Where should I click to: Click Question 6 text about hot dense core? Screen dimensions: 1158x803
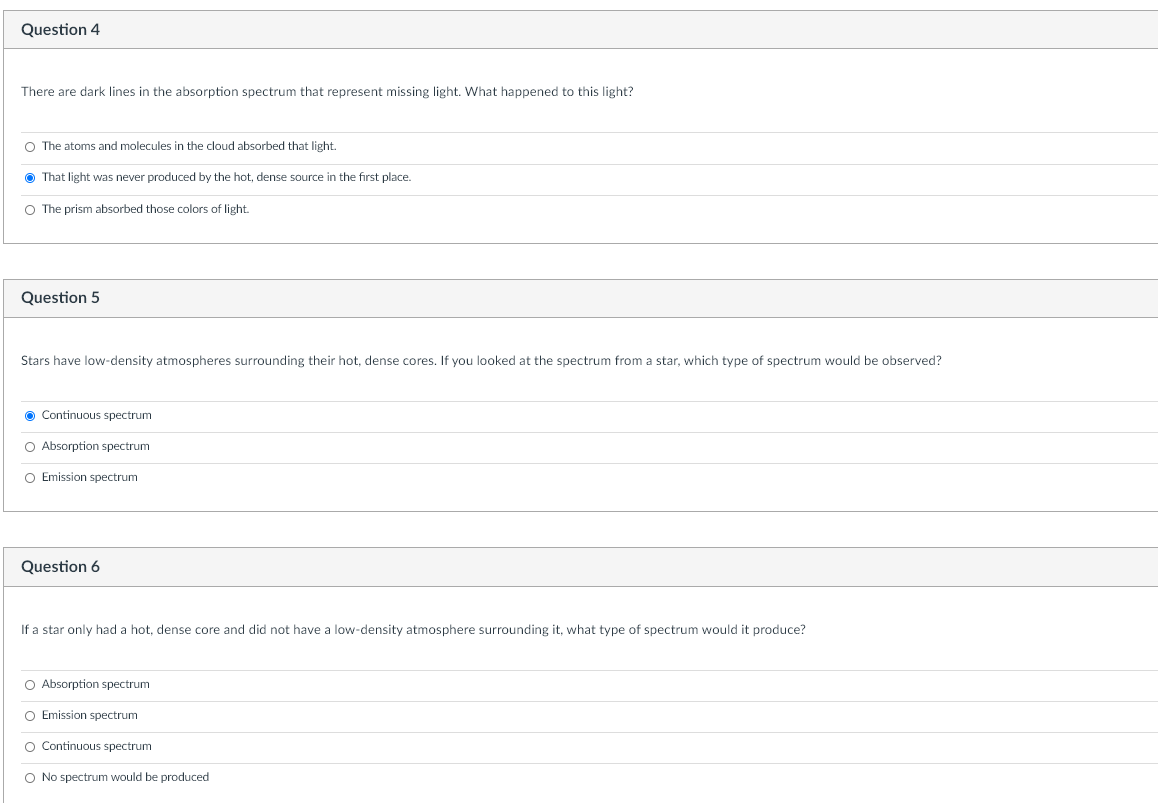pyautogui.click(x=413, y=629)
